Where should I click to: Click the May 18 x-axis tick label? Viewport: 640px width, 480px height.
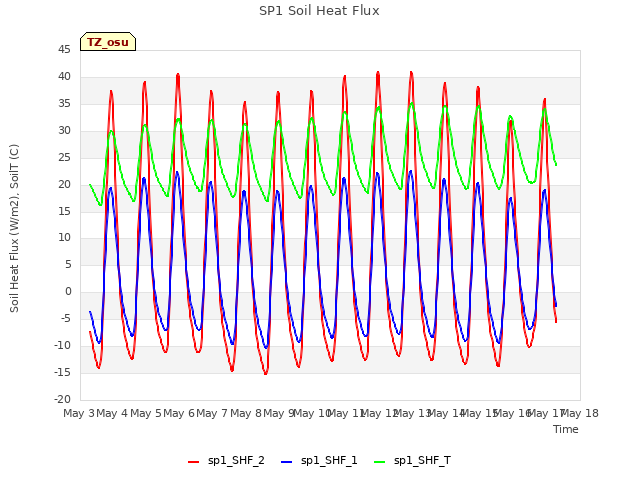(x=580, y=413)
